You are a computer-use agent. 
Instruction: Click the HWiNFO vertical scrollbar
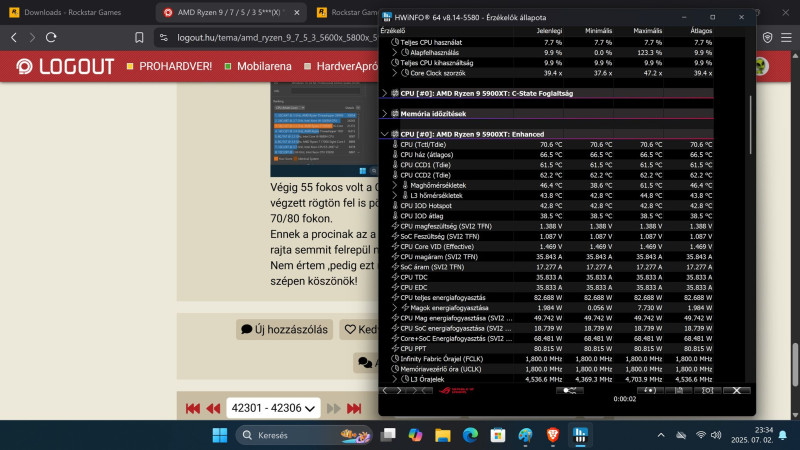pyautogui.click(x=750, y=124)
